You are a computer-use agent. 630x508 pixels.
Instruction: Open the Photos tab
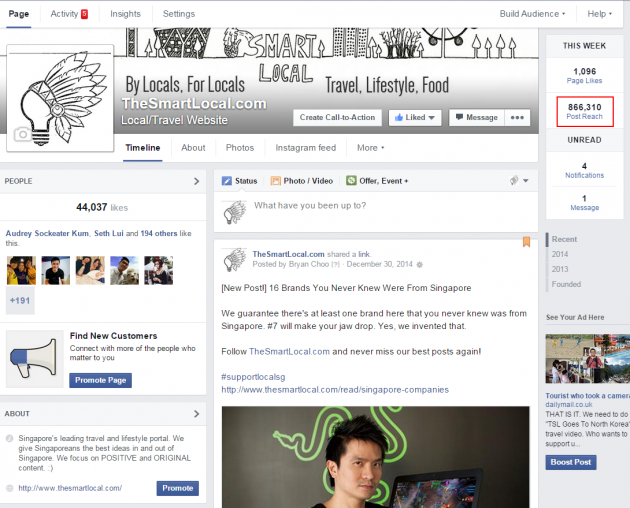point(239,148)
